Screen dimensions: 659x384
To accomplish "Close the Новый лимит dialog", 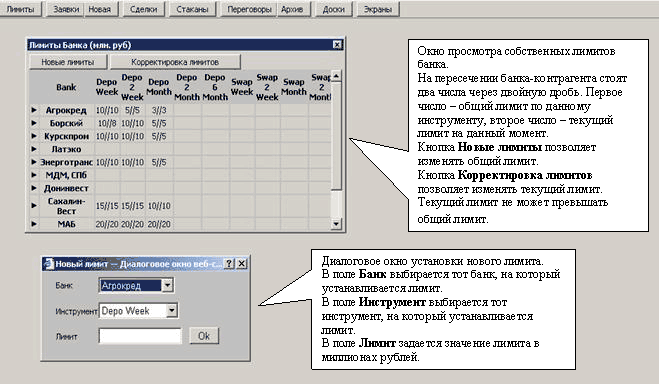I will [242, 264].
